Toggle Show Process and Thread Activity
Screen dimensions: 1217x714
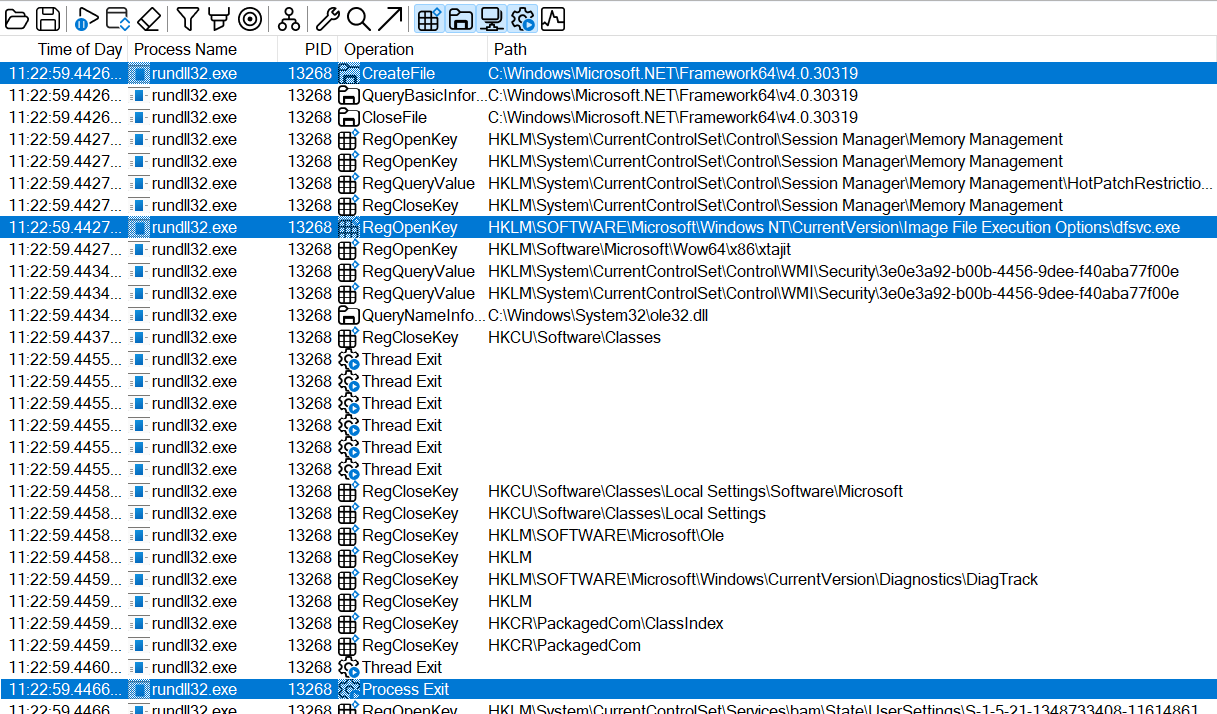coord(522,18)
